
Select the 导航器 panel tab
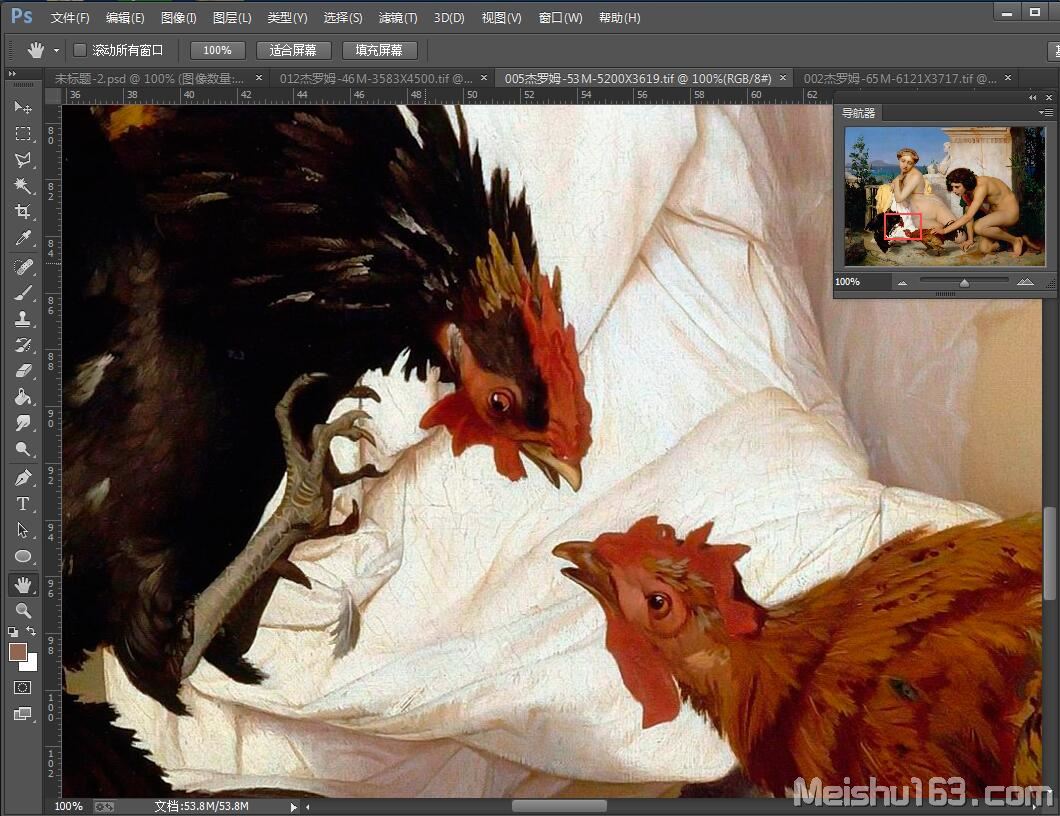click(x=858, y=113)
